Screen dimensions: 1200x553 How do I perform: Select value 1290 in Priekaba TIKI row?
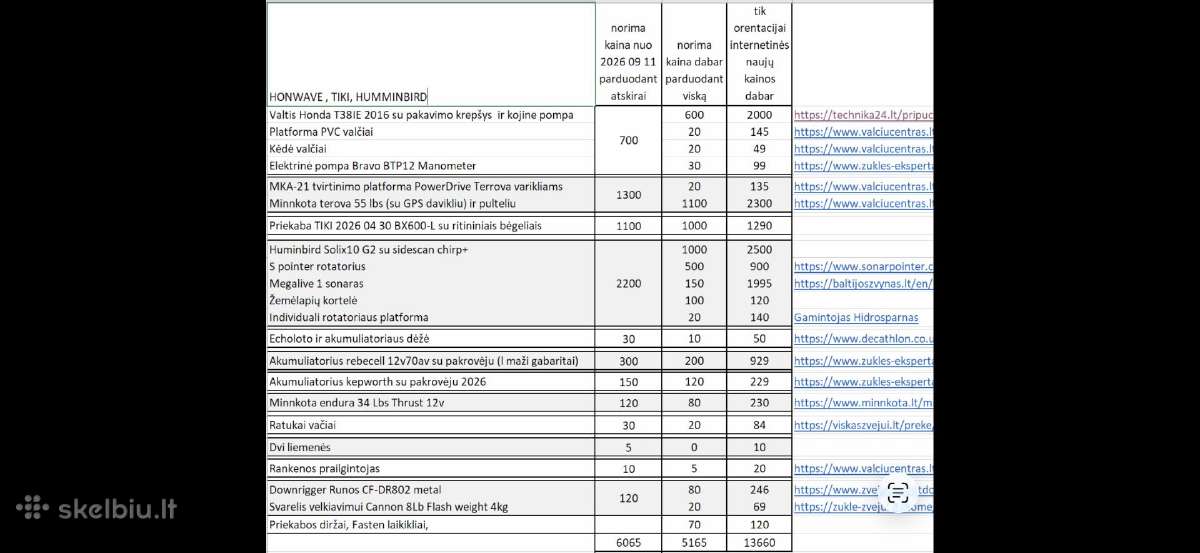(758, 226)
